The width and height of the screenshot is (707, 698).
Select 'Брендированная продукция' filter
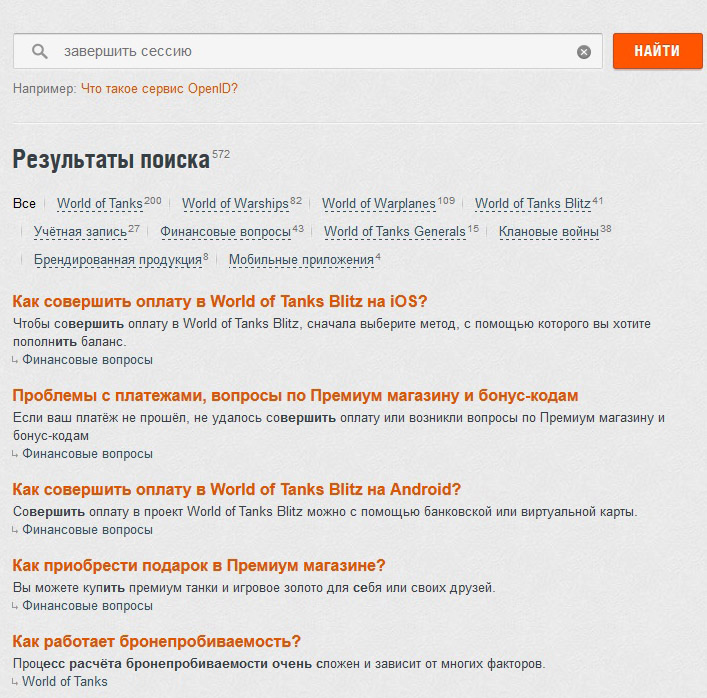118,260
